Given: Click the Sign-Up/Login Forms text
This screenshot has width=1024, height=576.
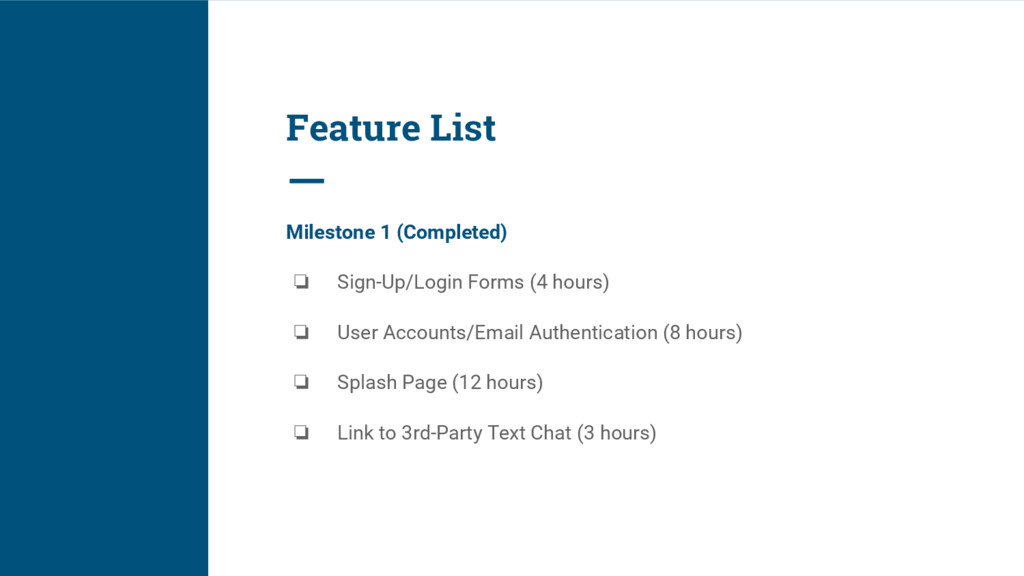Looking at the screenshot, I should coord(430,282).
